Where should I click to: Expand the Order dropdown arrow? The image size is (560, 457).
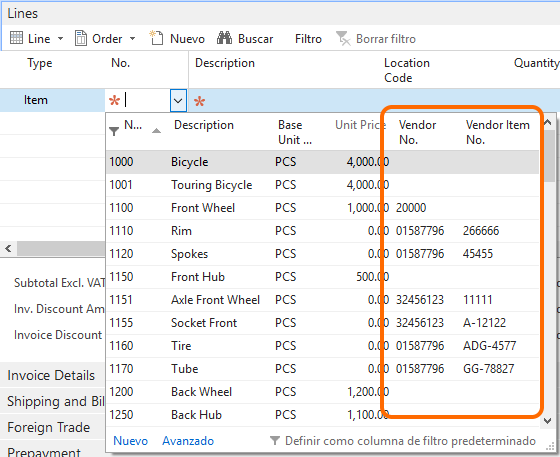[132, 38]
